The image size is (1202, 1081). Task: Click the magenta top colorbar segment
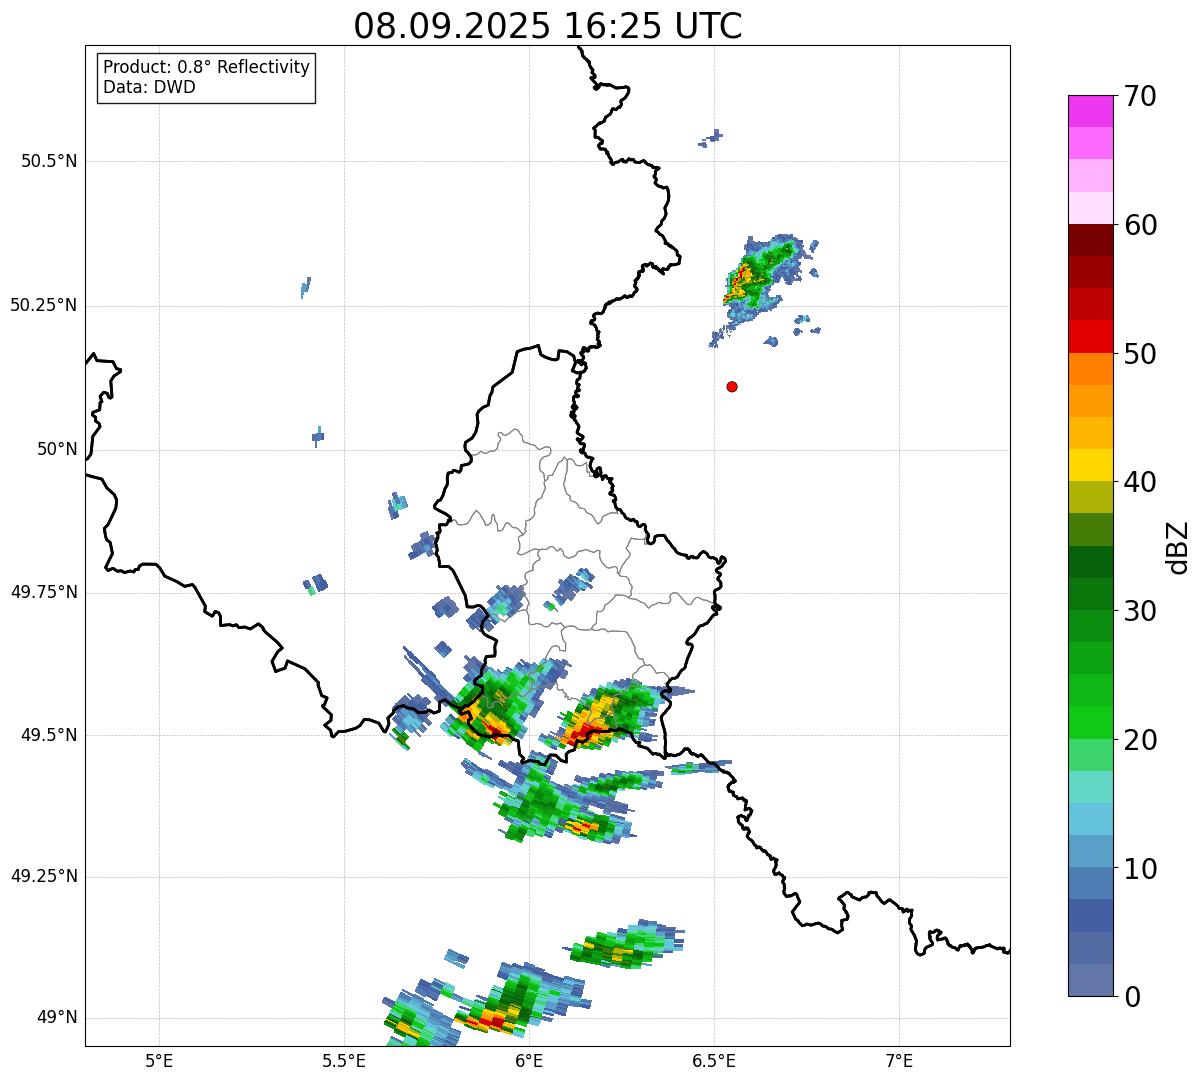1090,111
